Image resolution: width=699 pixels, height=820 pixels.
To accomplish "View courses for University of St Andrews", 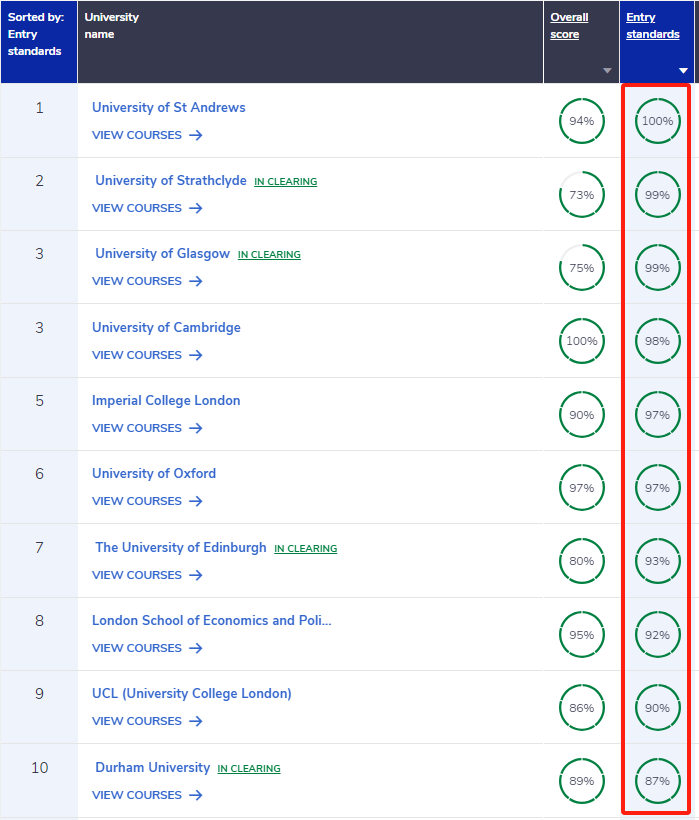I will pyautogui.click(x=147, y=135).
